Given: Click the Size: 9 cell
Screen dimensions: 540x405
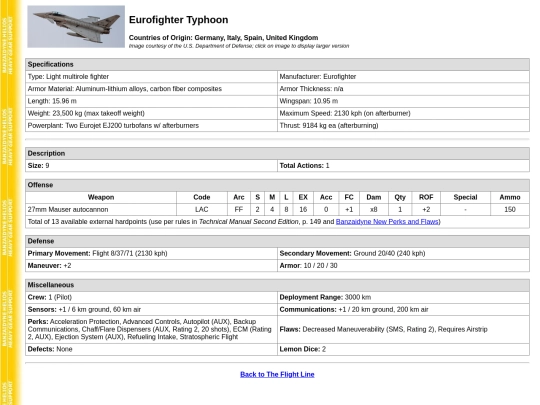Looking at the screenshot, I should pyautogui.click(x=152, y=166).
